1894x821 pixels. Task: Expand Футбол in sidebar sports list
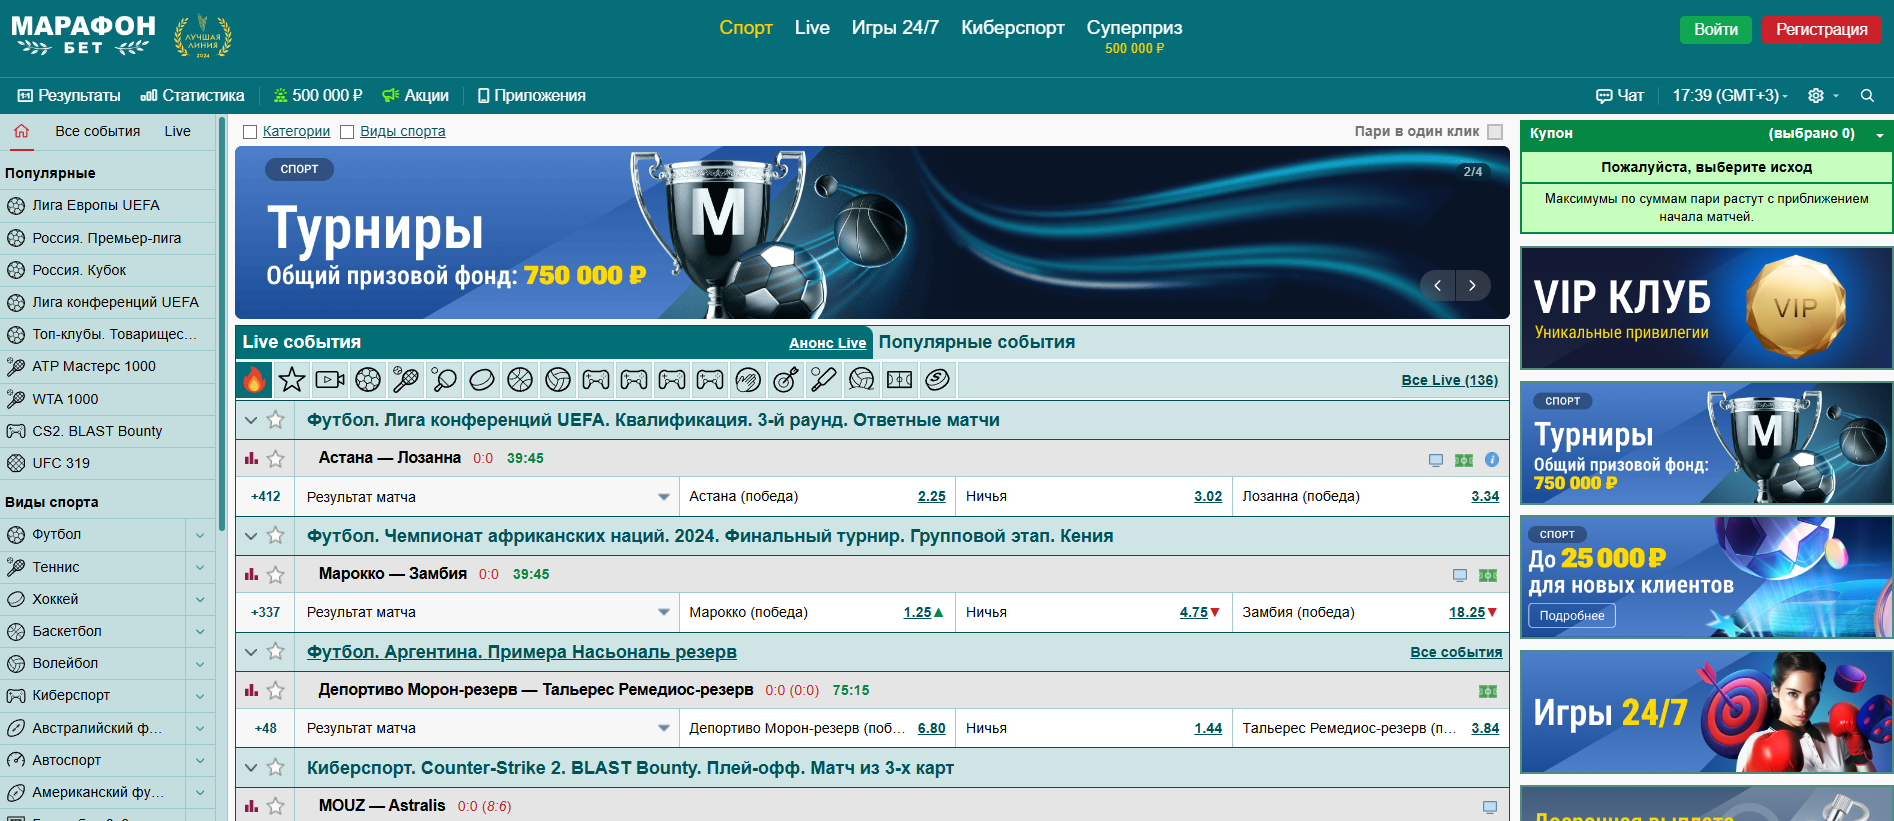[200, 535]
